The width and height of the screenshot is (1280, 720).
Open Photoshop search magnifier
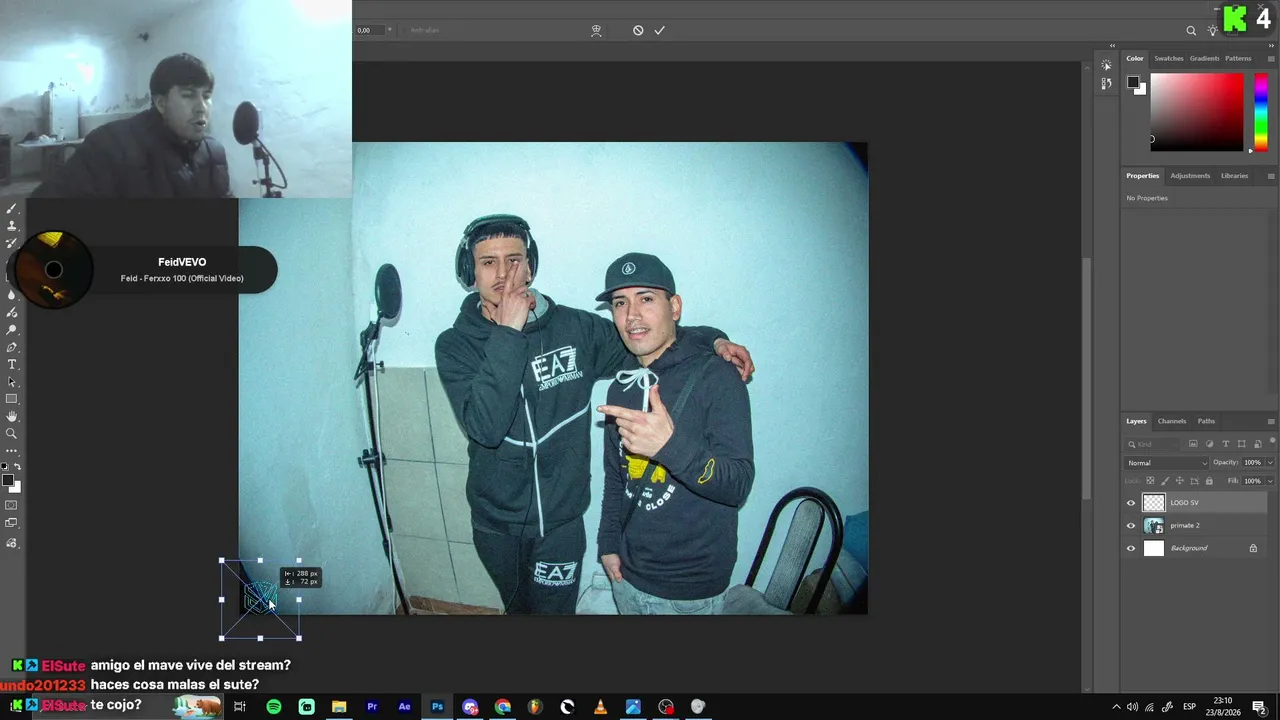coord(1191,30)
